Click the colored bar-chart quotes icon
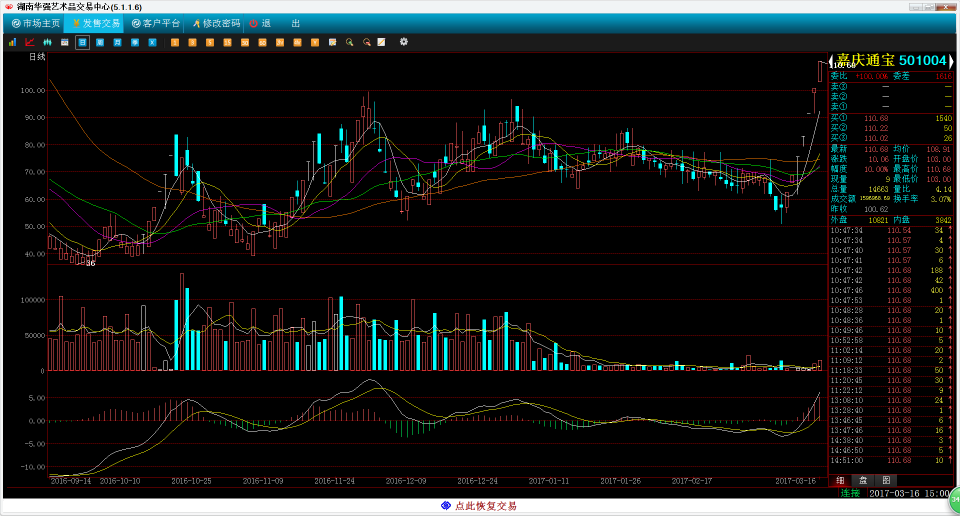Screen dimensions: 960x516 (12, 42)
